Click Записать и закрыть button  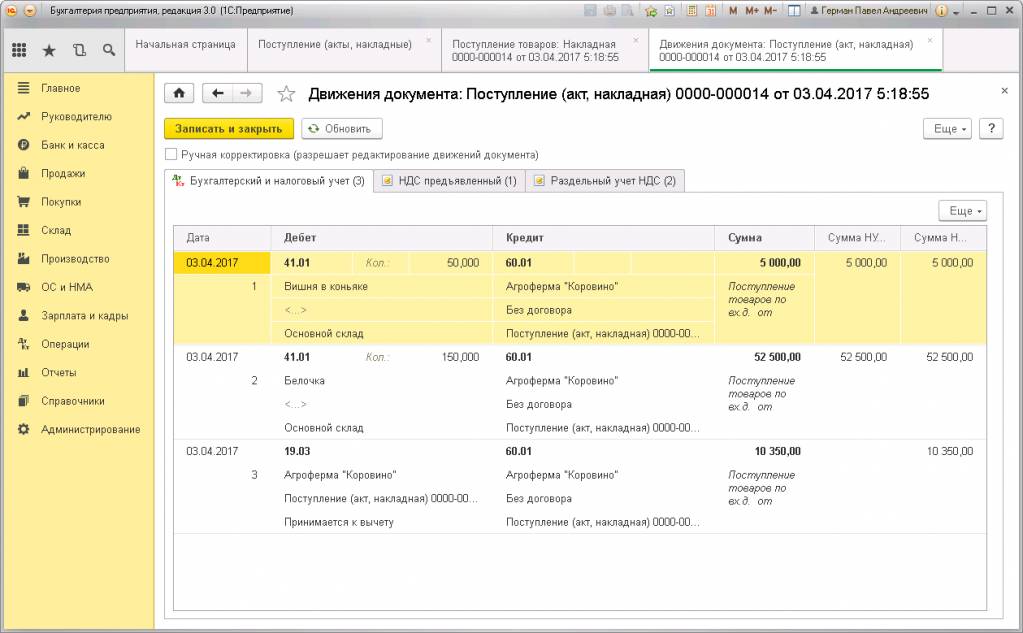pyautogui.click(x=228, y=129)
